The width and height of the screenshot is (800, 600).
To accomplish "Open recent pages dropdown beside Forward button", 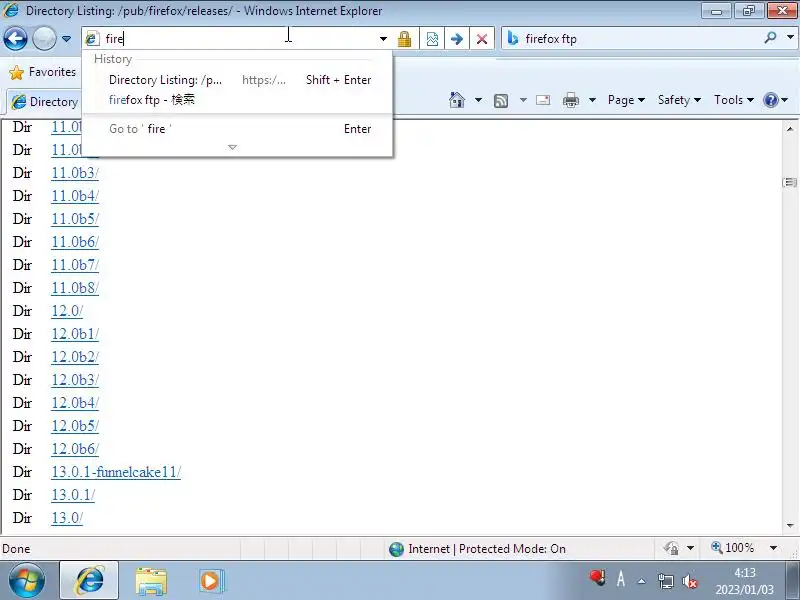I will pyautogui.click(x=66, y=39).
